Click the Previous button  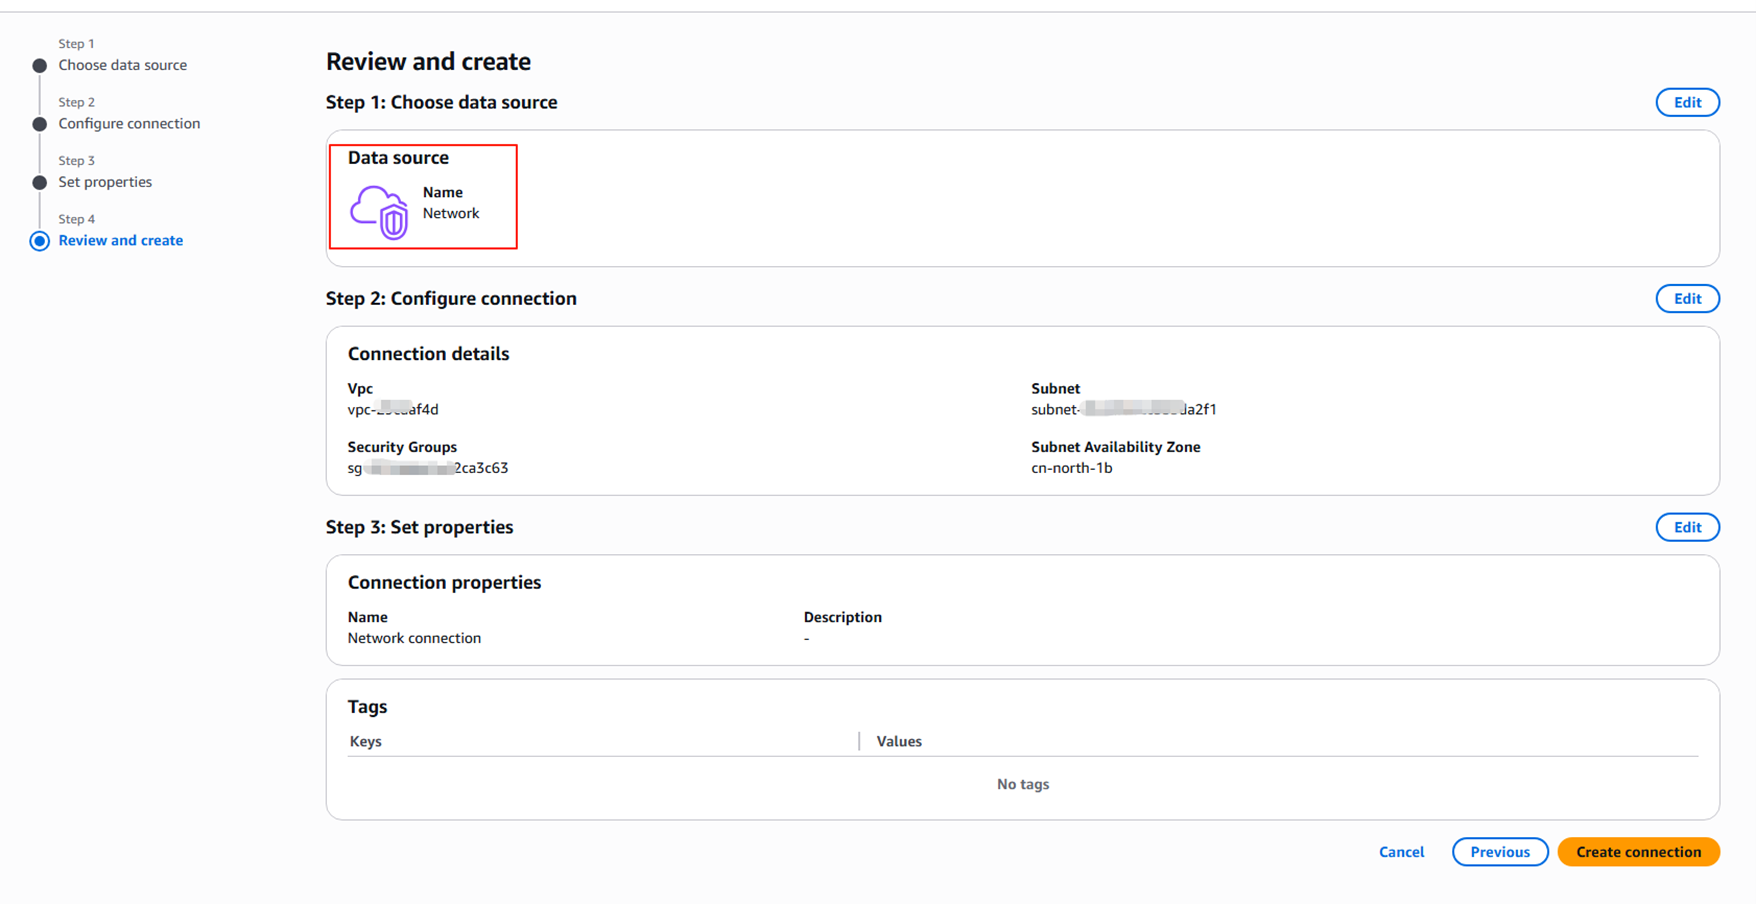(1499, 852)
